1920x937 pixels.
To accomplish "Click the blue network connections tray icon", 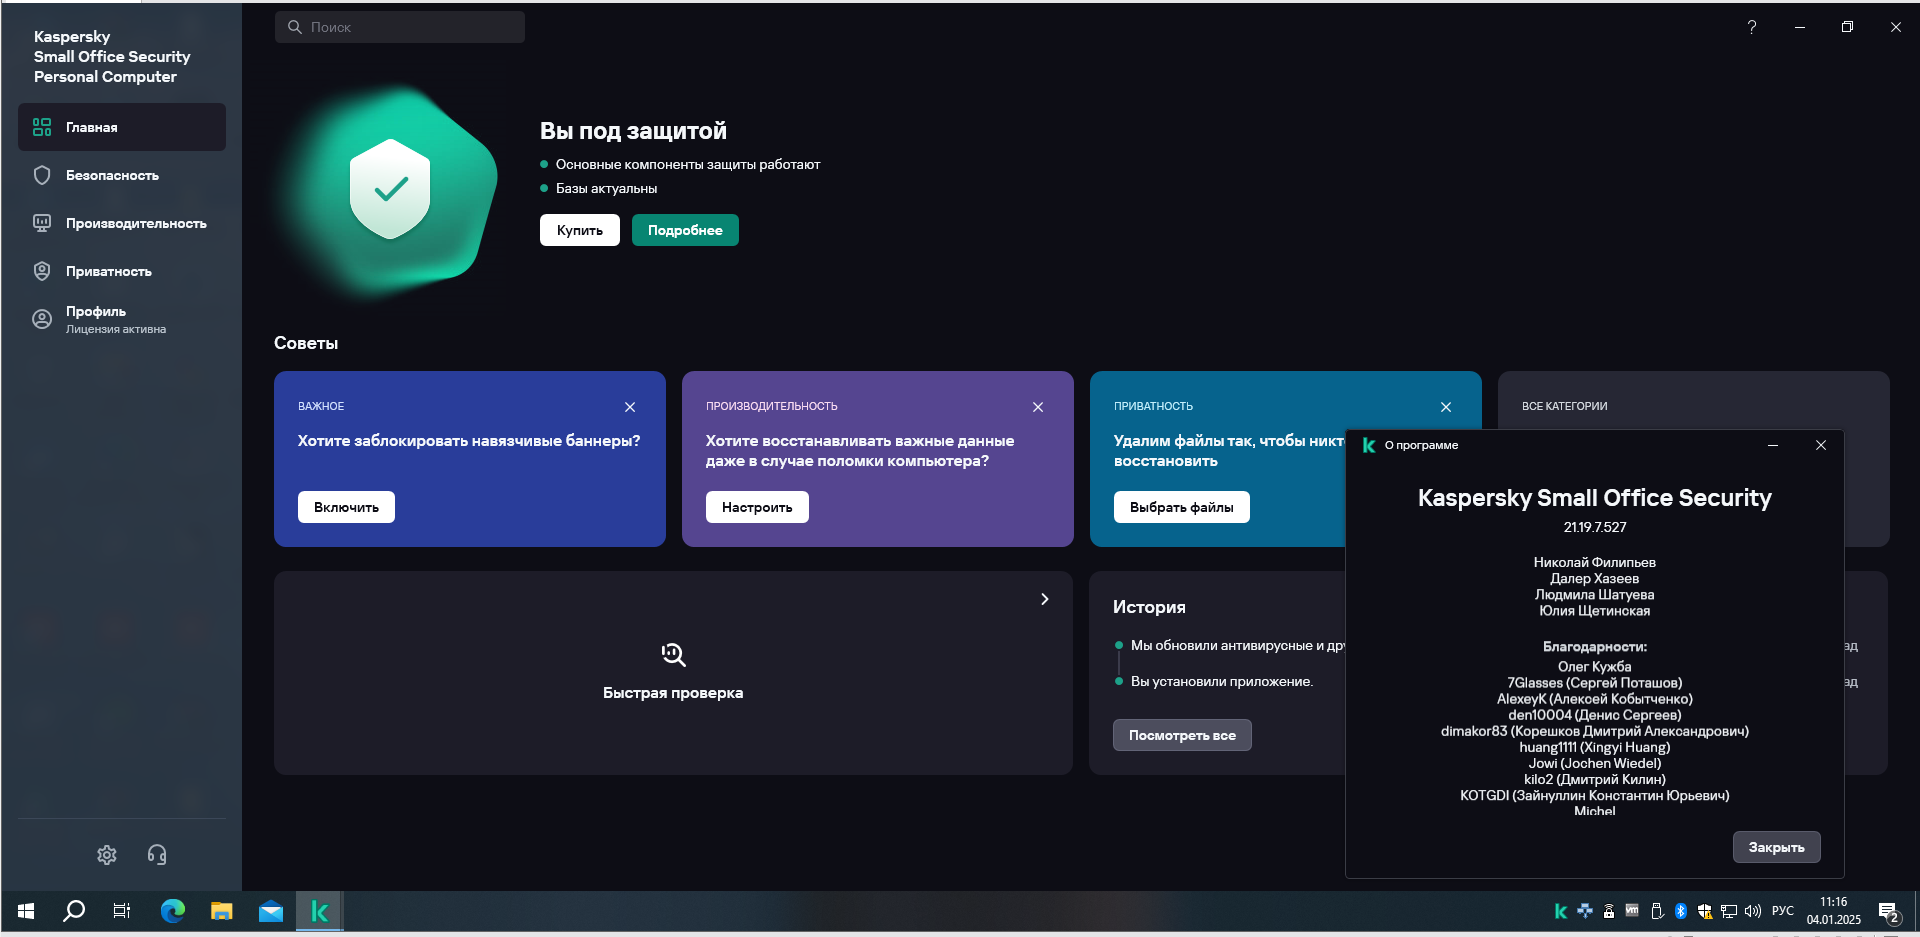I will coord(1585,911).
